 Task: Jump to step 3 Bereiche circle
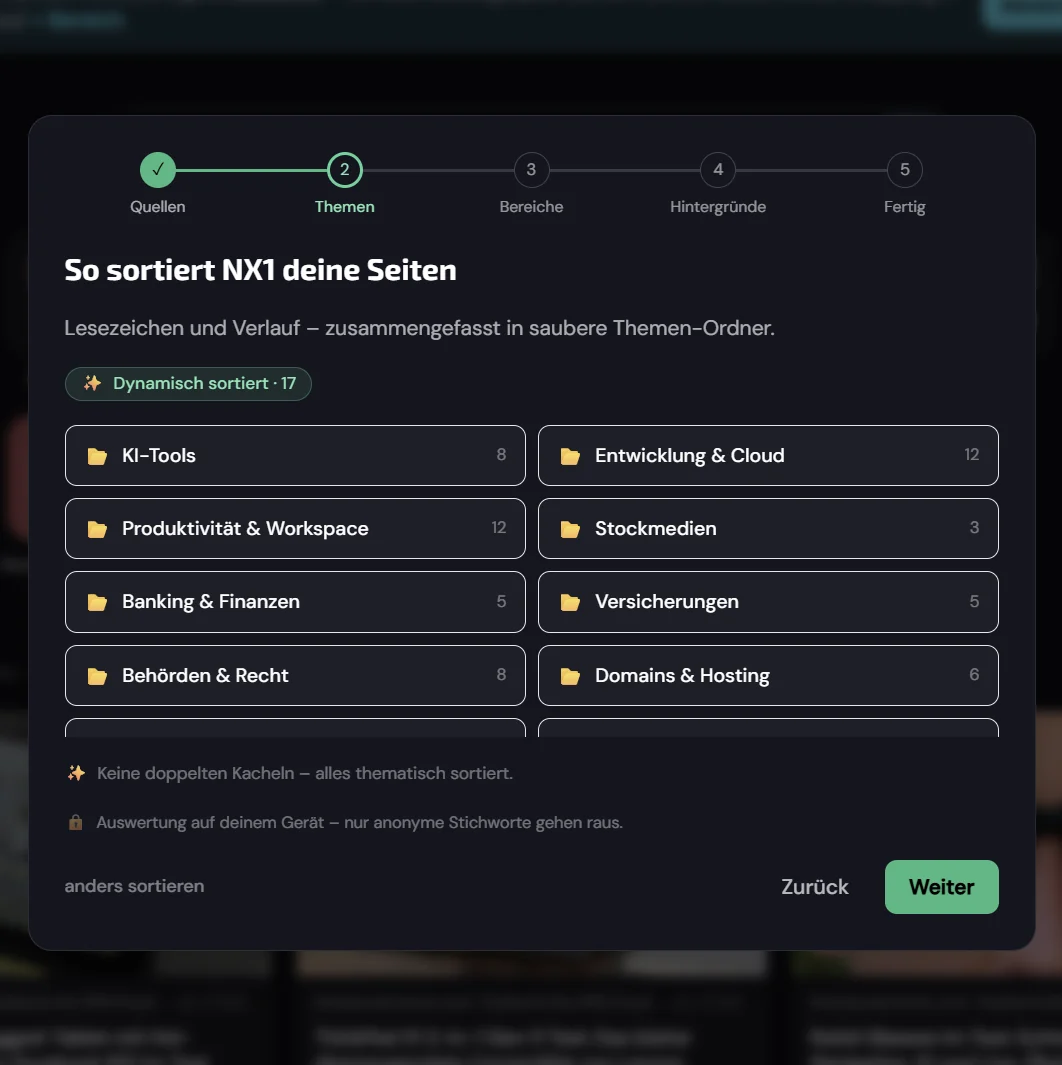point(532,170)
